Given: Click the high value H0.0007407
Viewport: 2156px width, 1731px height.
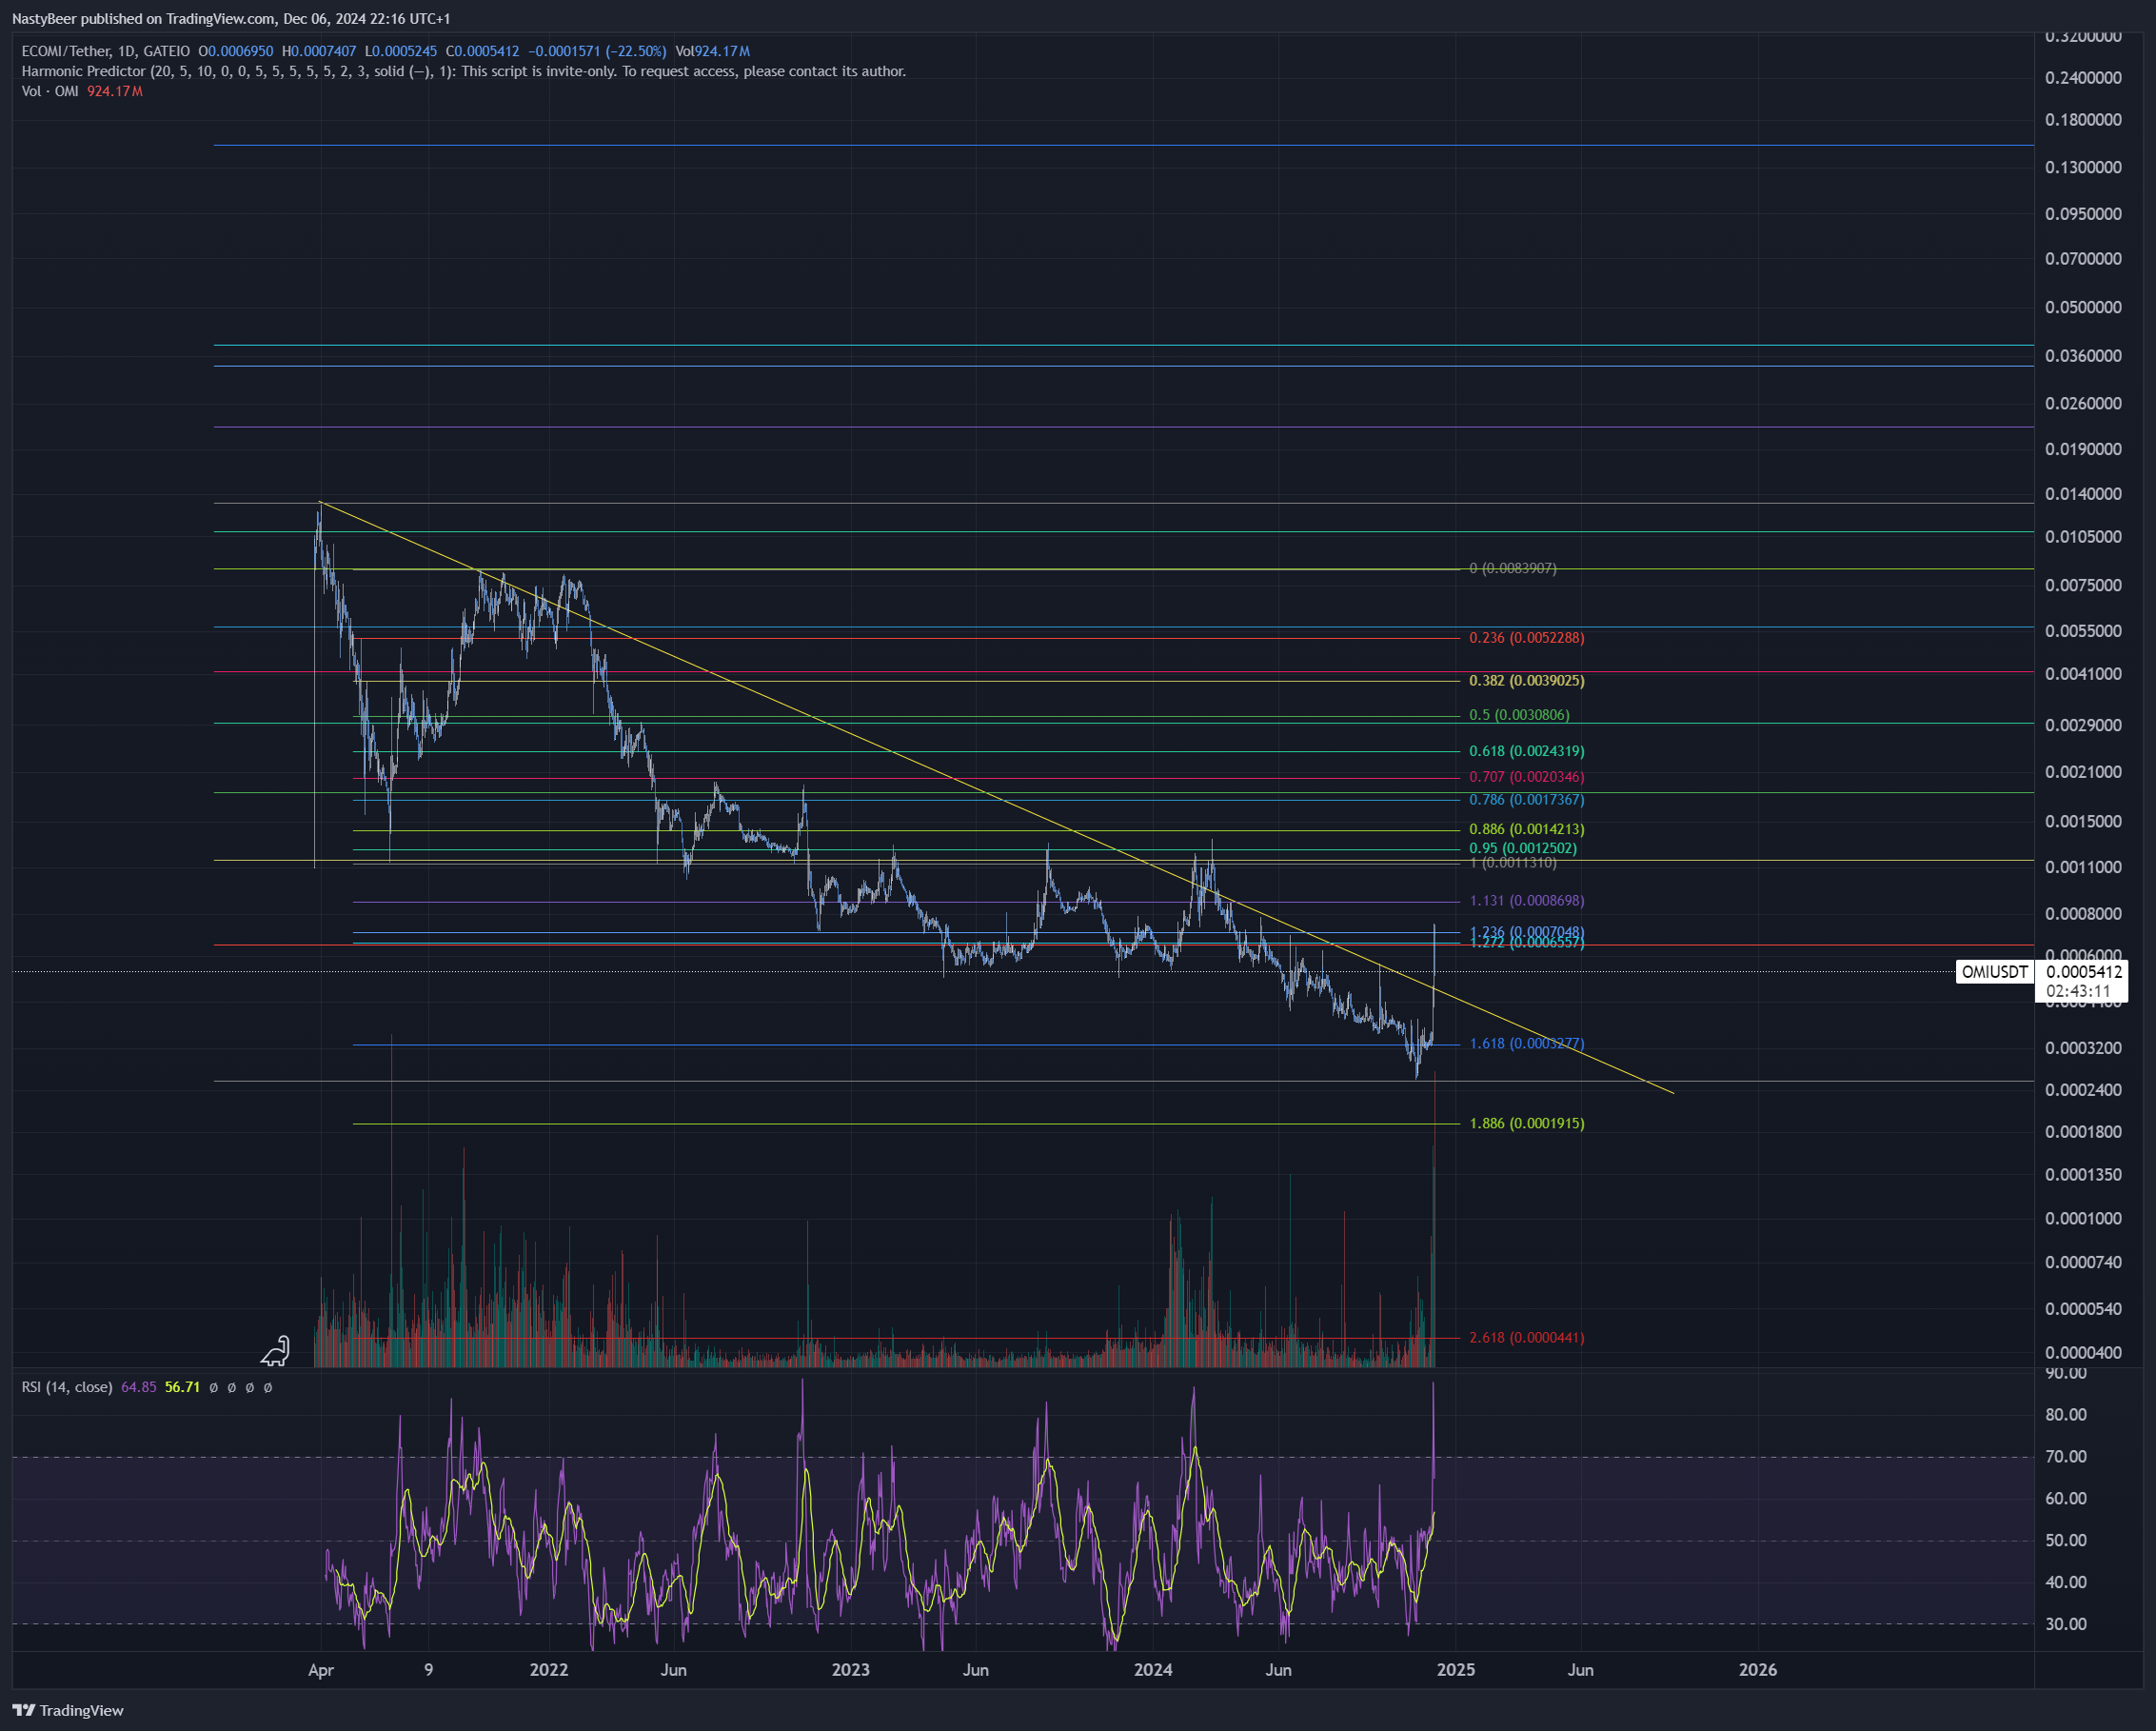Looking at the screenshot, I should [x=319, y=51].
